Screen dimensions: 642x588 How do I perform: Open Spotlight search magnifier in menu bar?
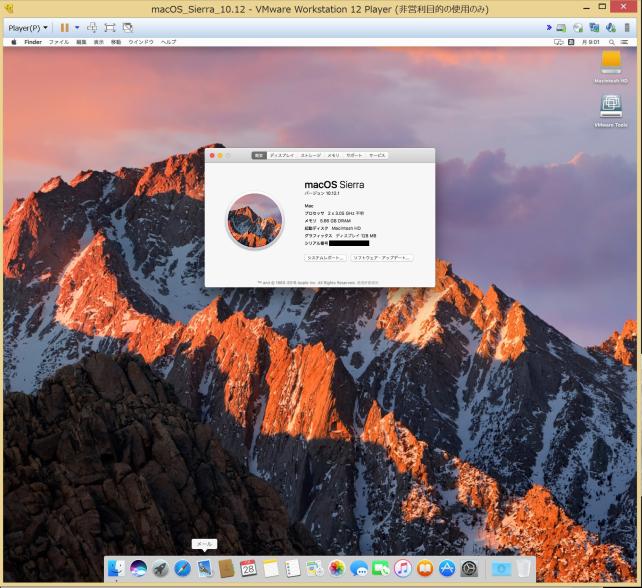pyautogui.click(x=612, y=42)
